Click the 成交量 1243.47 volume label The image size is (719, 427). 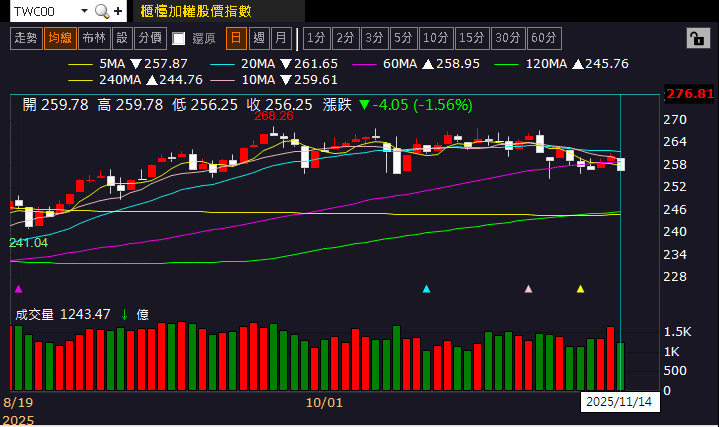63,315
